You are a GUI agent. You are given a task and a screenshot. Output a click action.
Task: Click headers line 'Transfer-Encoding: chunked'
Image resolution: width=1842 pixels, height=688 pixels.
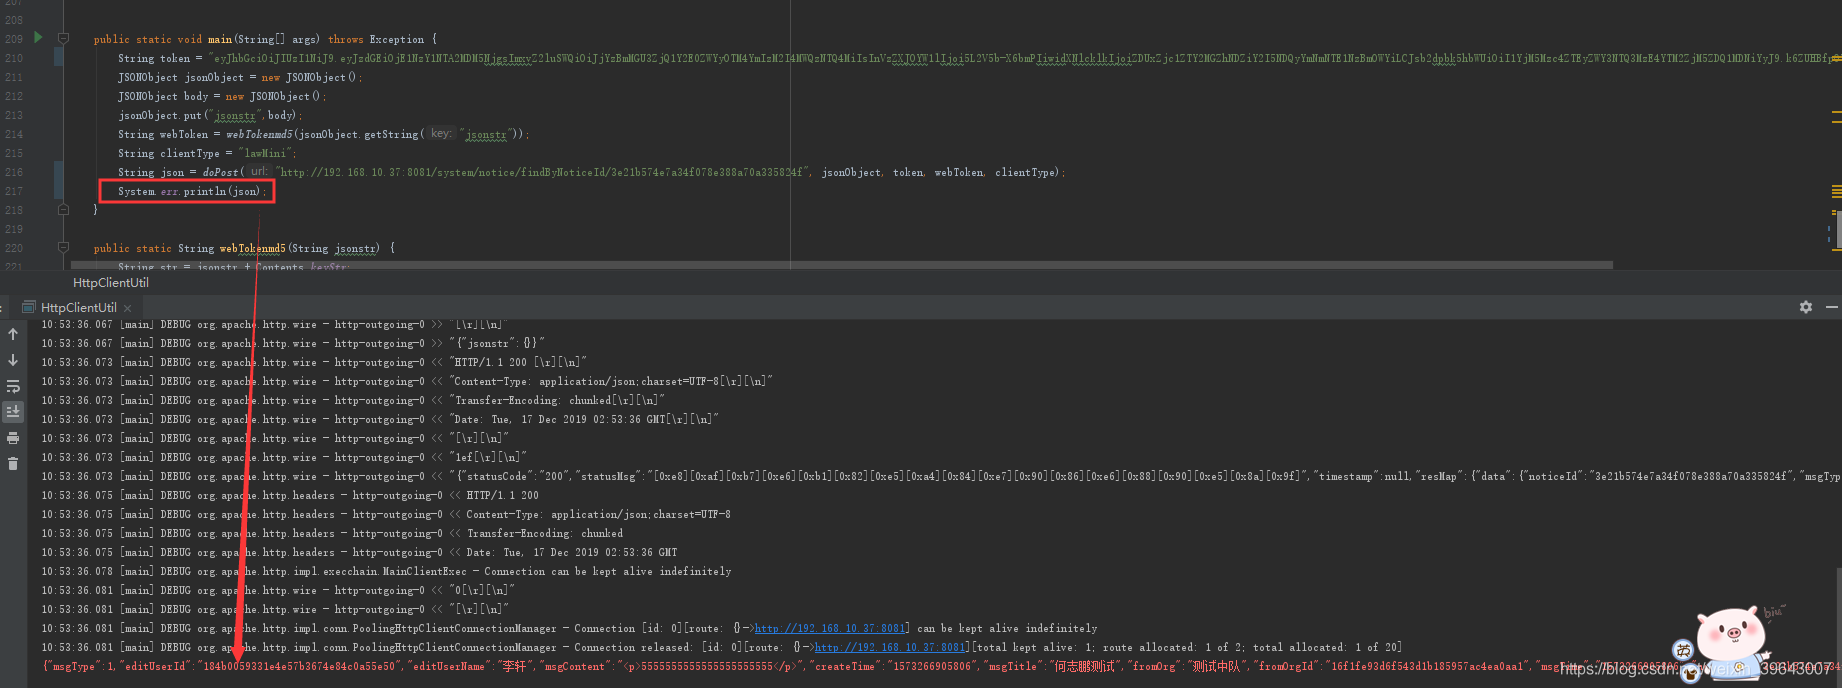click(x=332, y=533)
